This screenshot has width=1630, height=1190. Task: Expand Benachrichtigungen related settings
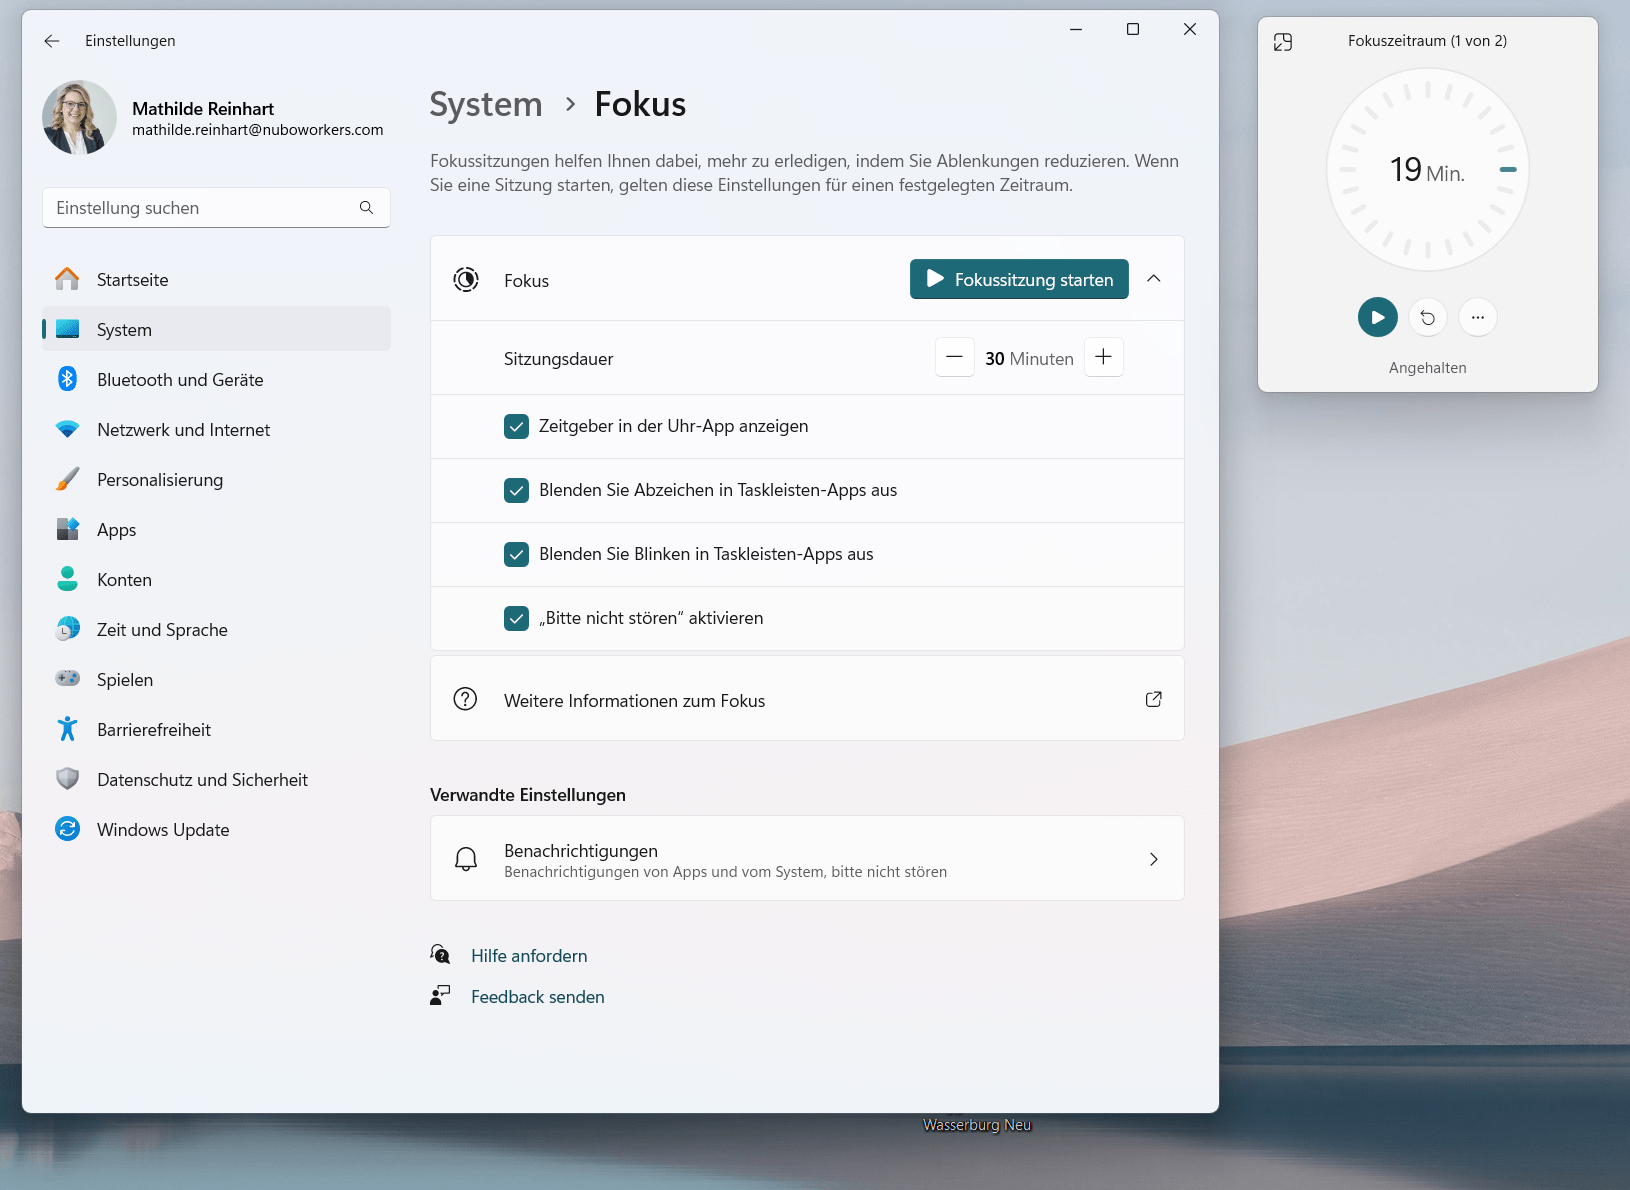click(1154, 858)
